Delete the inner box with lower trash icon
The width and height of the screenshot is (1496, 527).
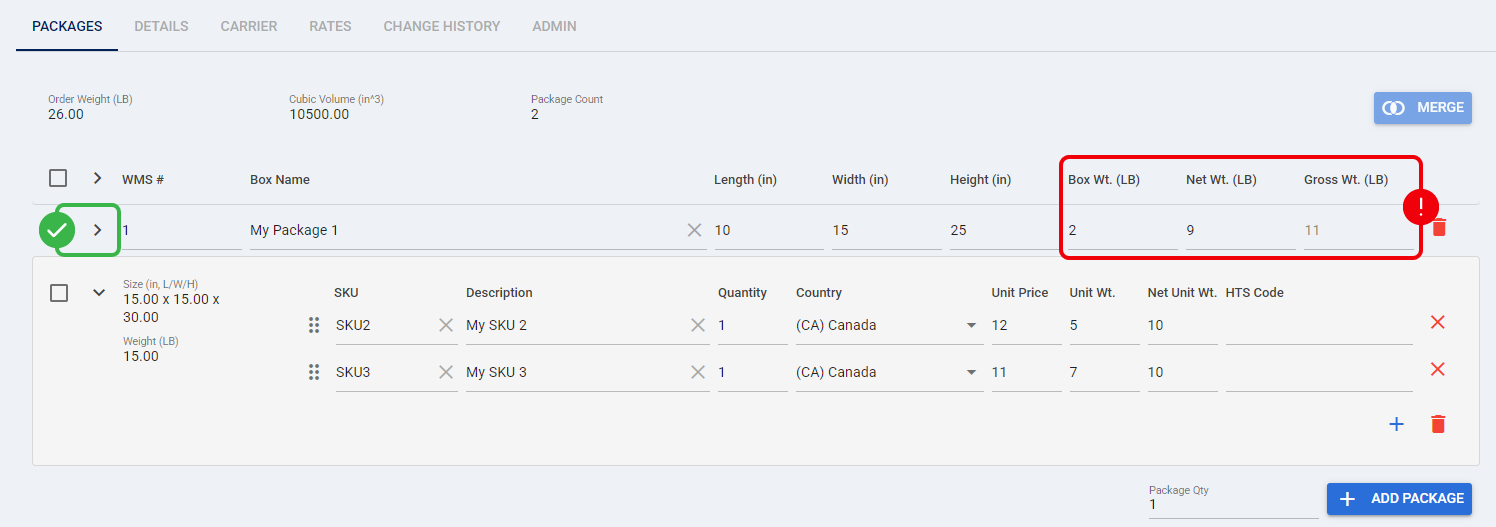pos(1438,424)
